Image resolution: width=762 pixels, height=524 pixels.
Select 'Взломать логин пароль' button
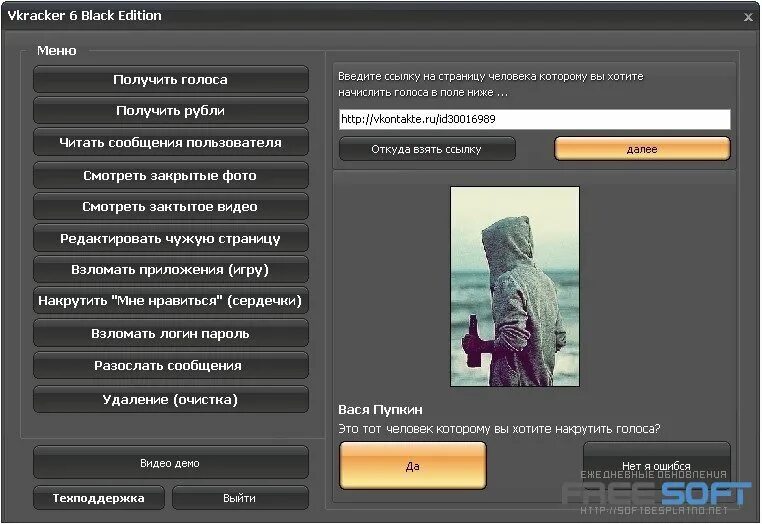pyautogui.click(x=171, y=333)
